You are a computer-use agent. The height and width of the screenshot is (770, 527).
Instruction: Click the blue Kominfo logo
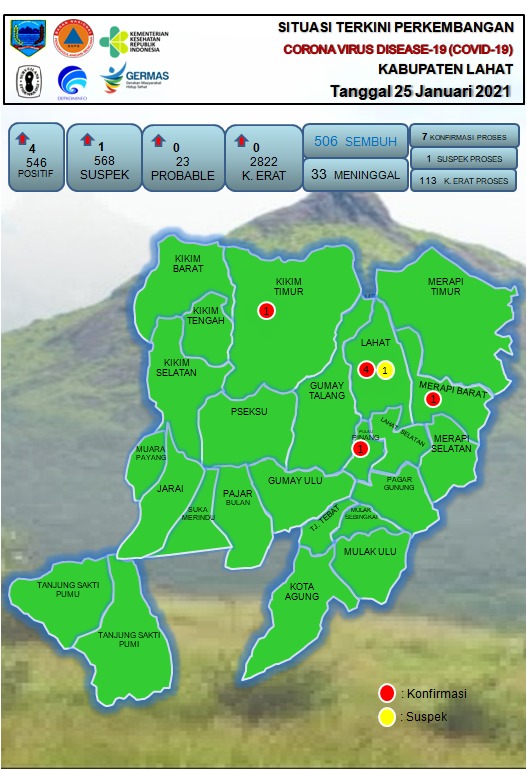click(x=72, y=82)
